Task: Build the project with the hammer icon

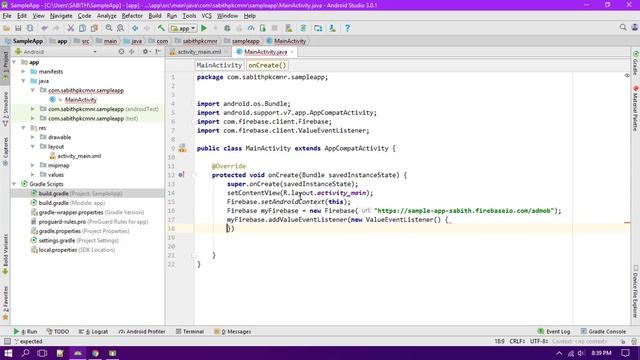Action: coord(161,28)
